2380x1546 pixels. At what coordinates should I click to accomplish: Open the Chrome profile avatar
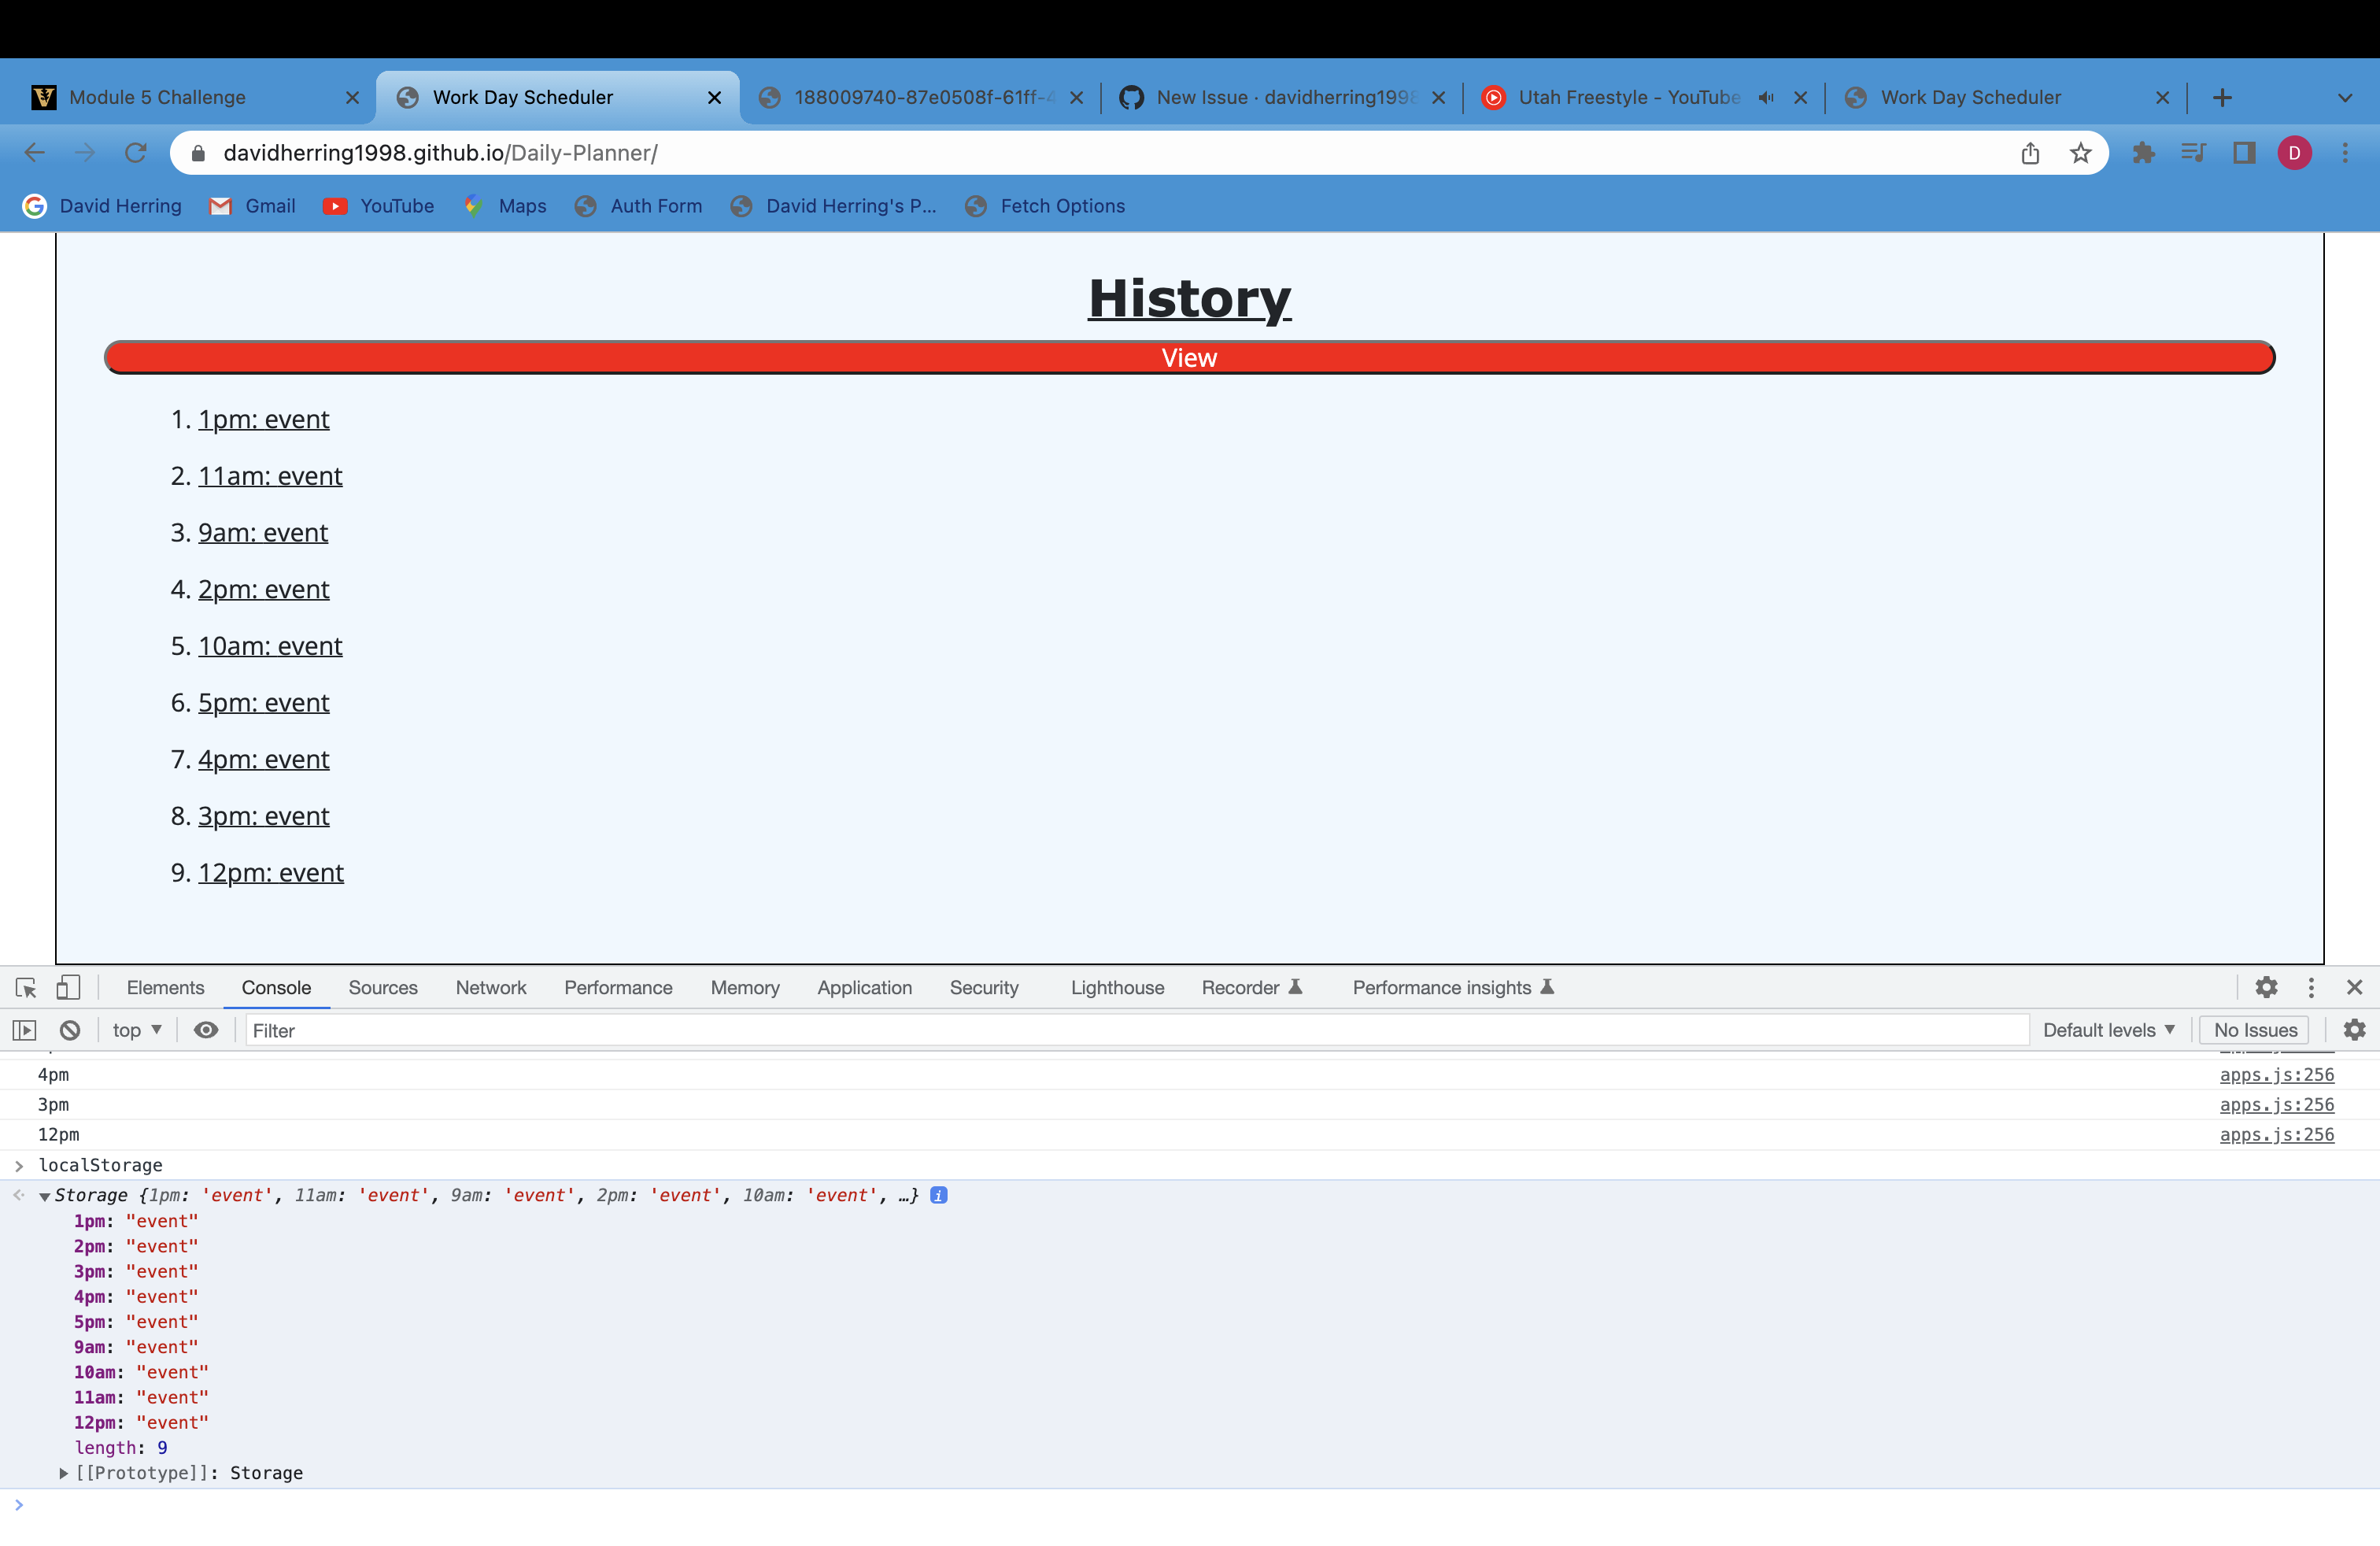2295,152
